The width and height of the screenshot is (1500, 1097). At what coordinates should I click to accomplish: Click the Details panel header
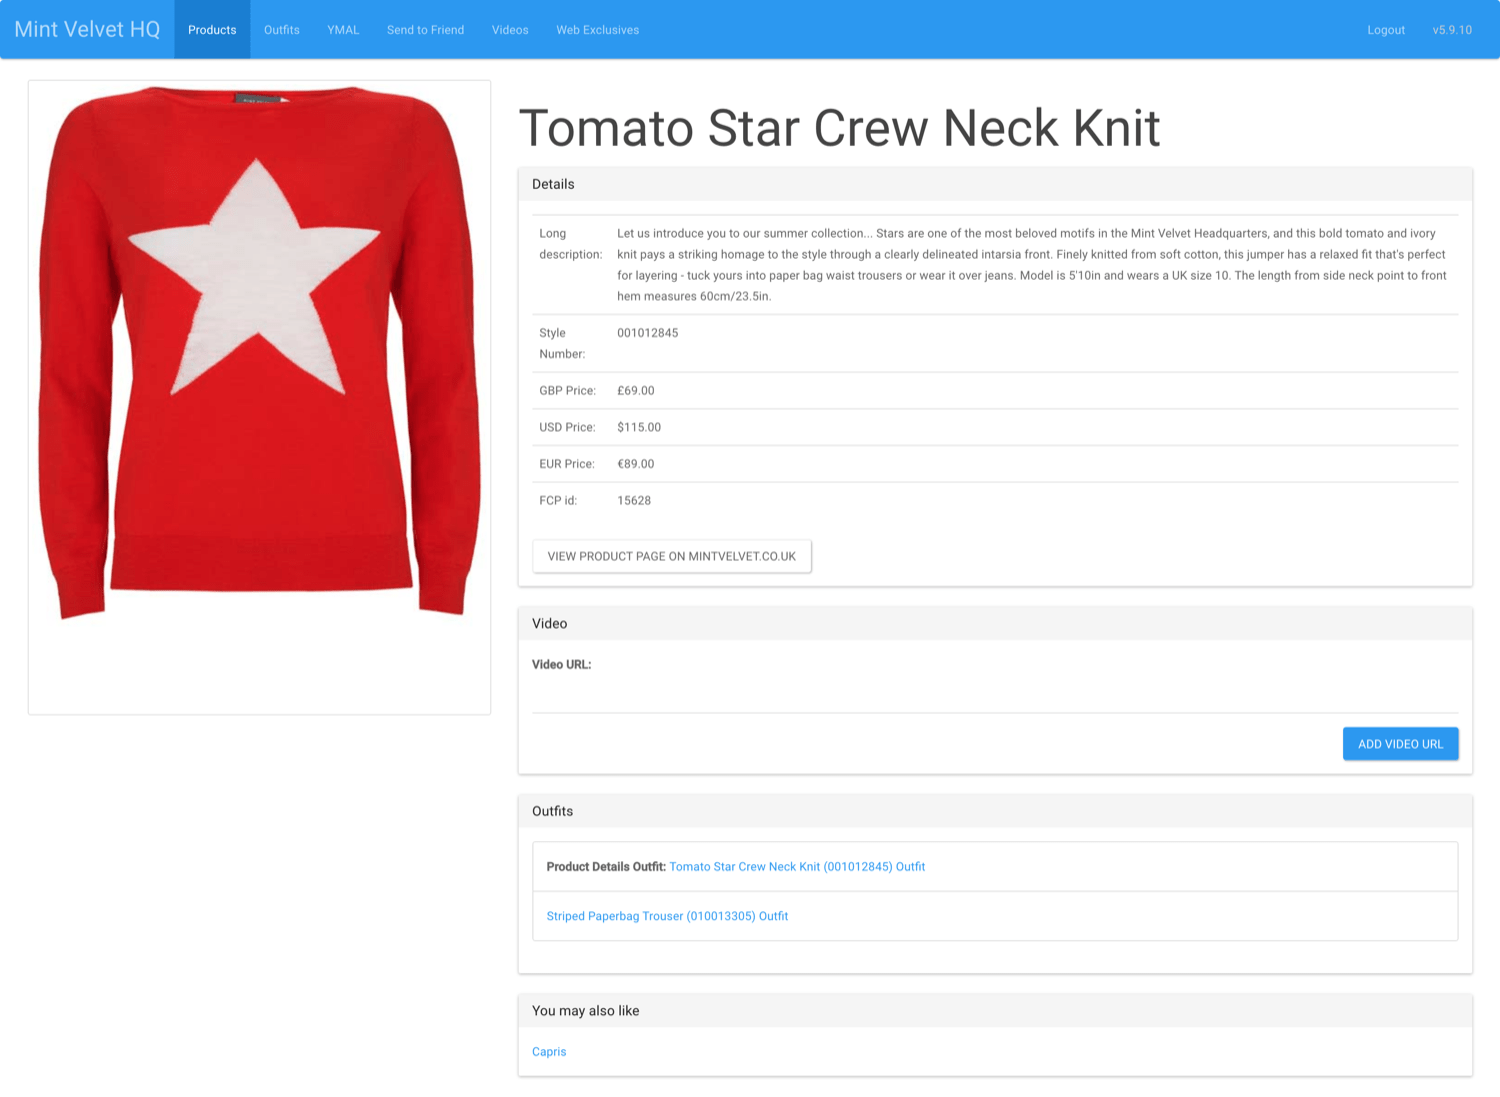click(x=995, y=184)
